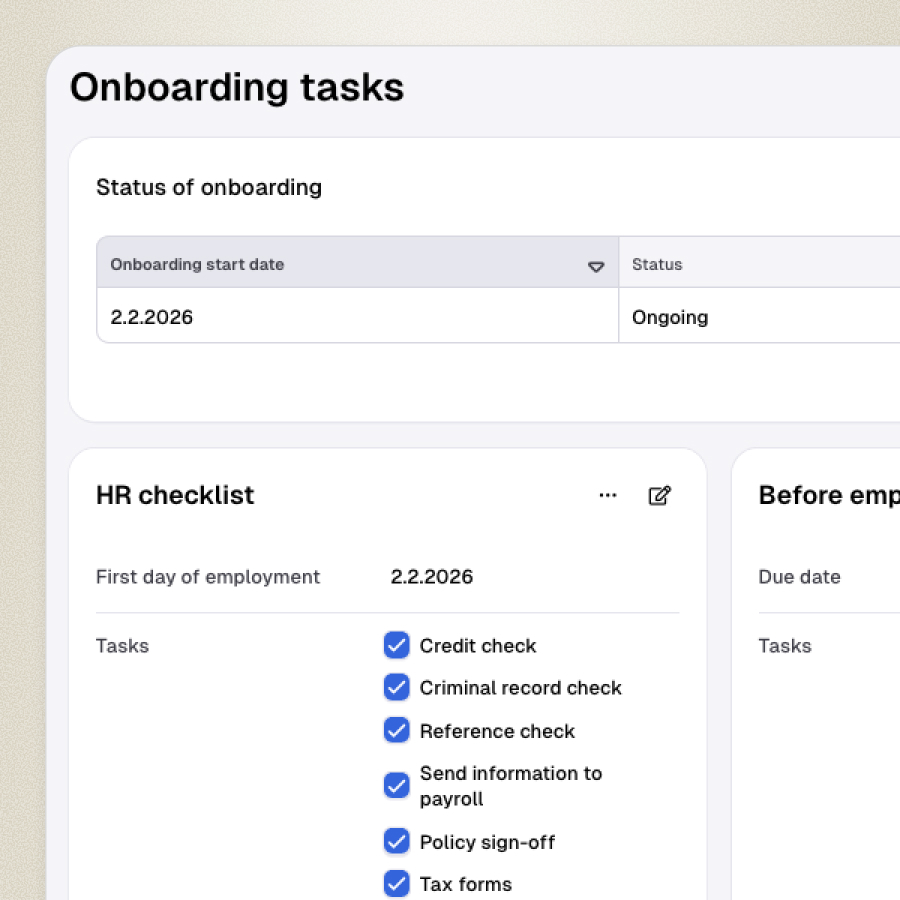Click the 2.2.2026 date in the table
900x900 pixels.
(x=151, y=317)
